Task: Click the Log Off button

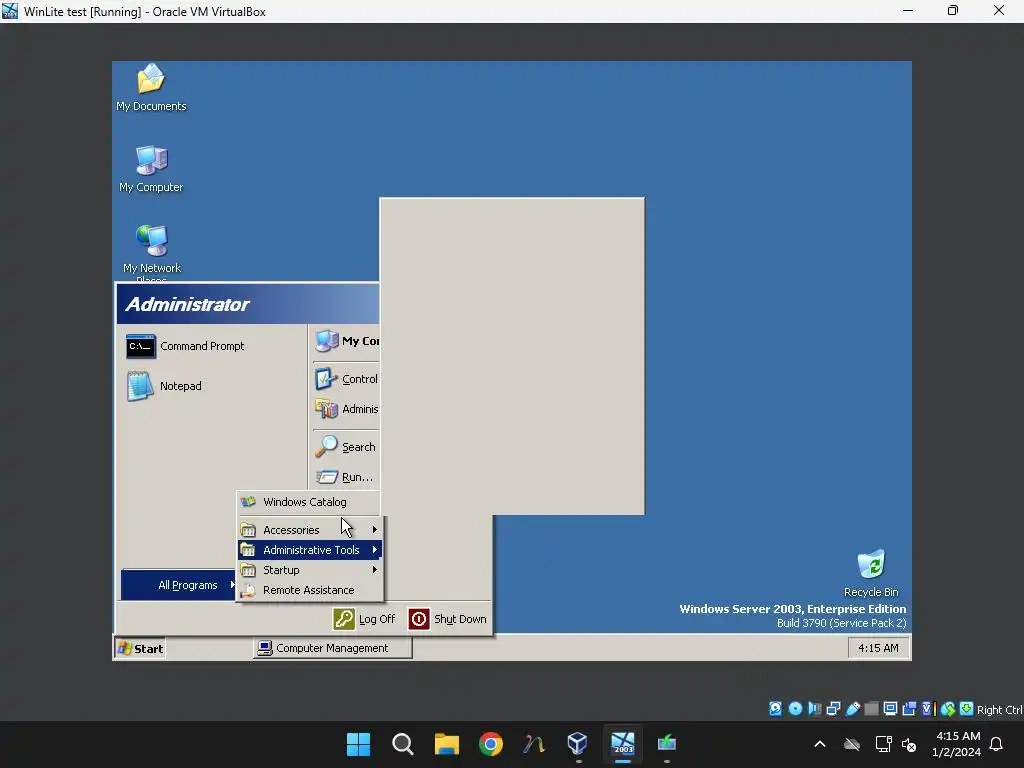Action: pyautogui.click(x=364, y=619)
